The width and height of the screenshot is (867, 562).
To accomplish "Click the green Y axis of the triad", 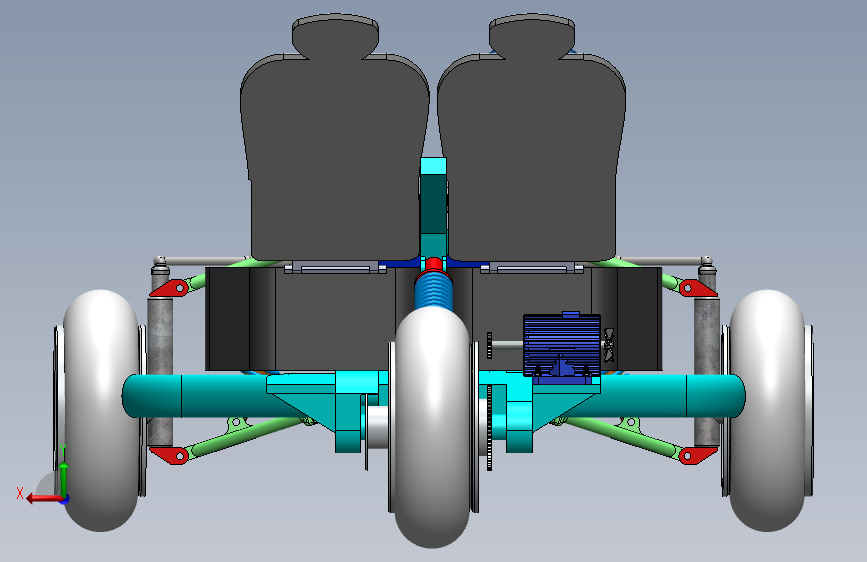I will pos(64,479).
